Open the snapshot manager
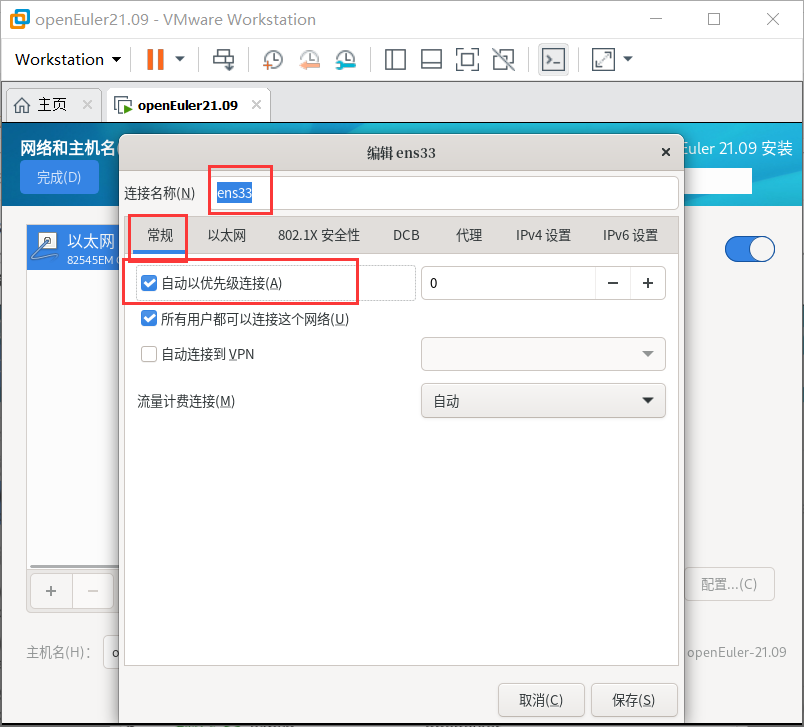 (346, 59)
